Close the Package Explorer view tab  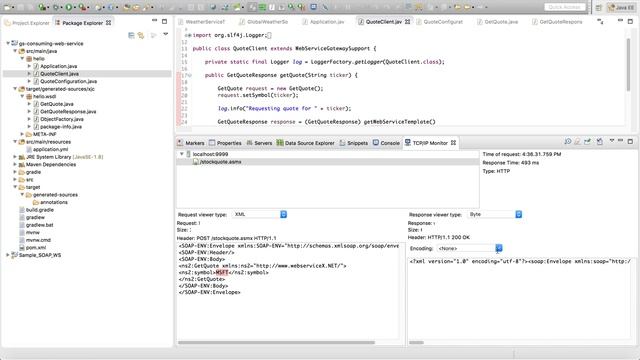click(108, 23)
